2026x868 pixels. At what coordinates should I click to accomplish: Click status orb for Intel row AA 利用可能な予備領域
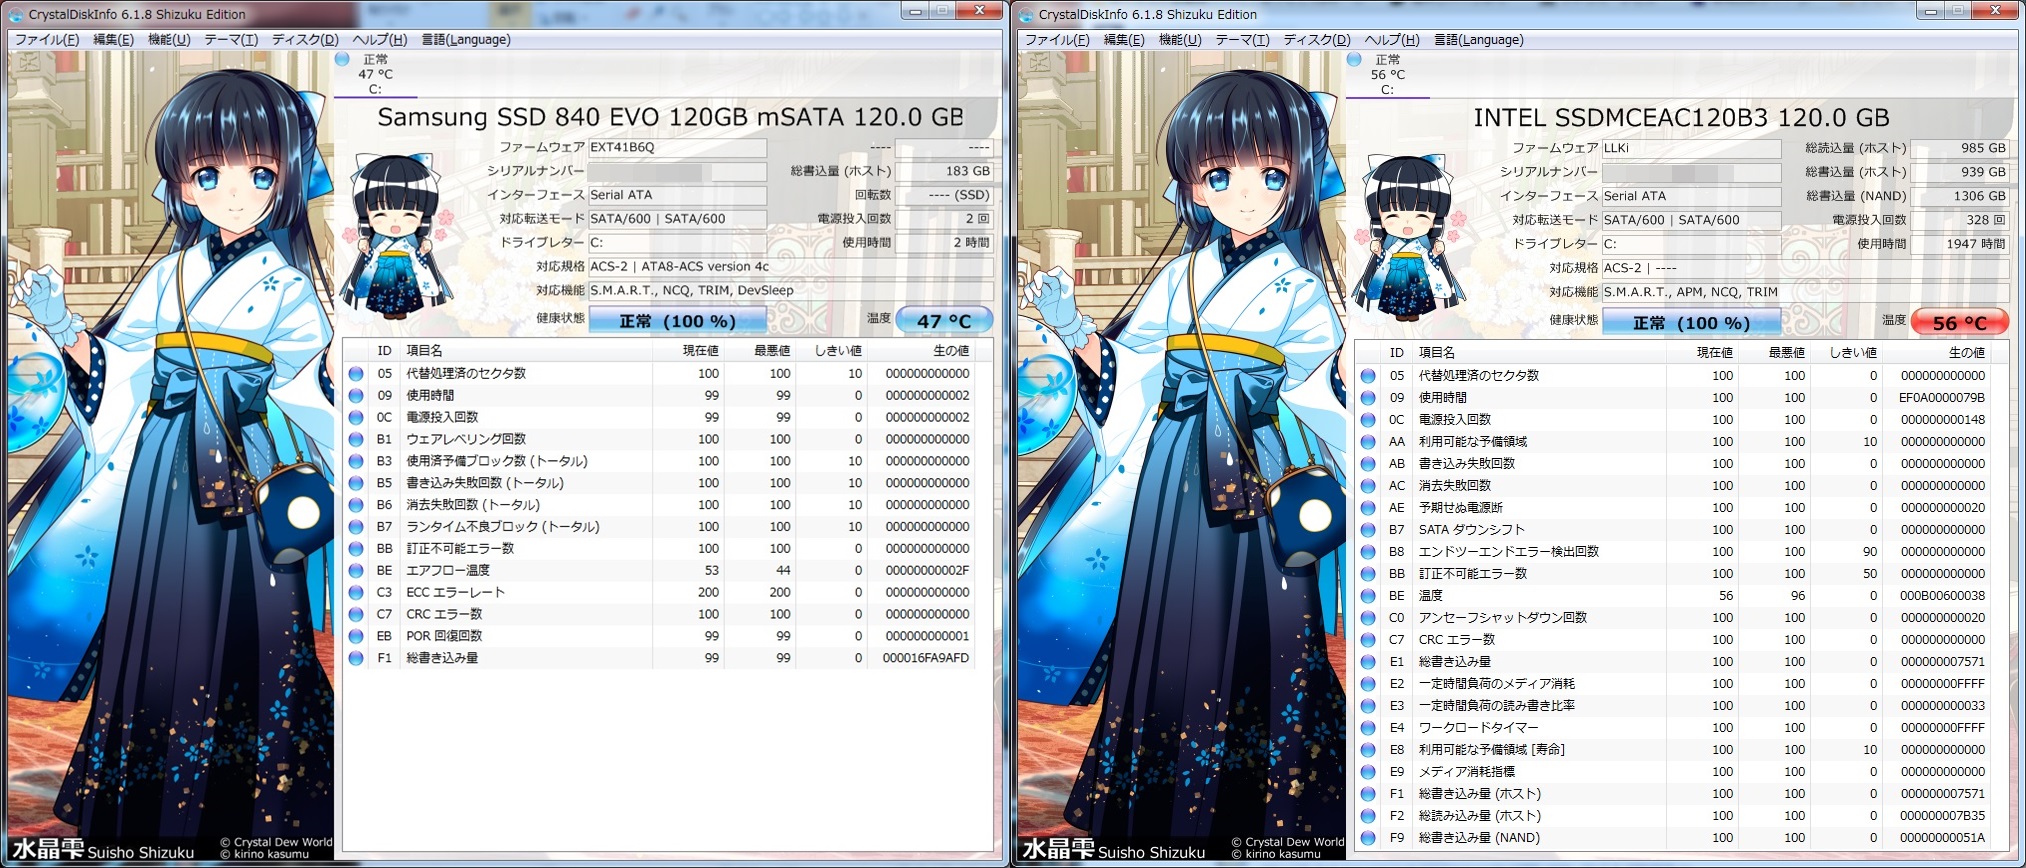1368,441
